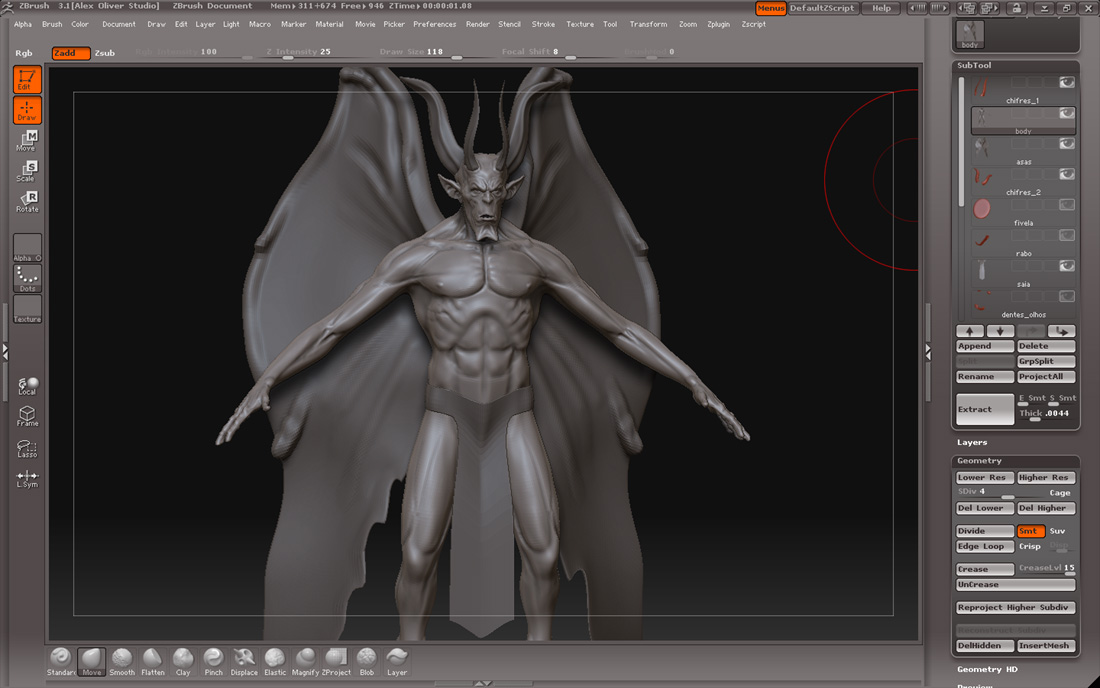This screenshot has height=688, width=1100.
Task: Select the rabo subtool row
Action: coord(1024,244)
